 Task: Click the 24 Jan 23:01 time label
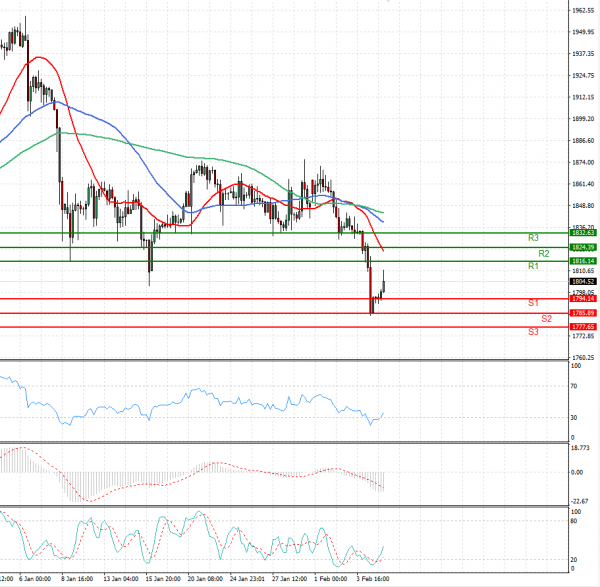tap(247, 579)
